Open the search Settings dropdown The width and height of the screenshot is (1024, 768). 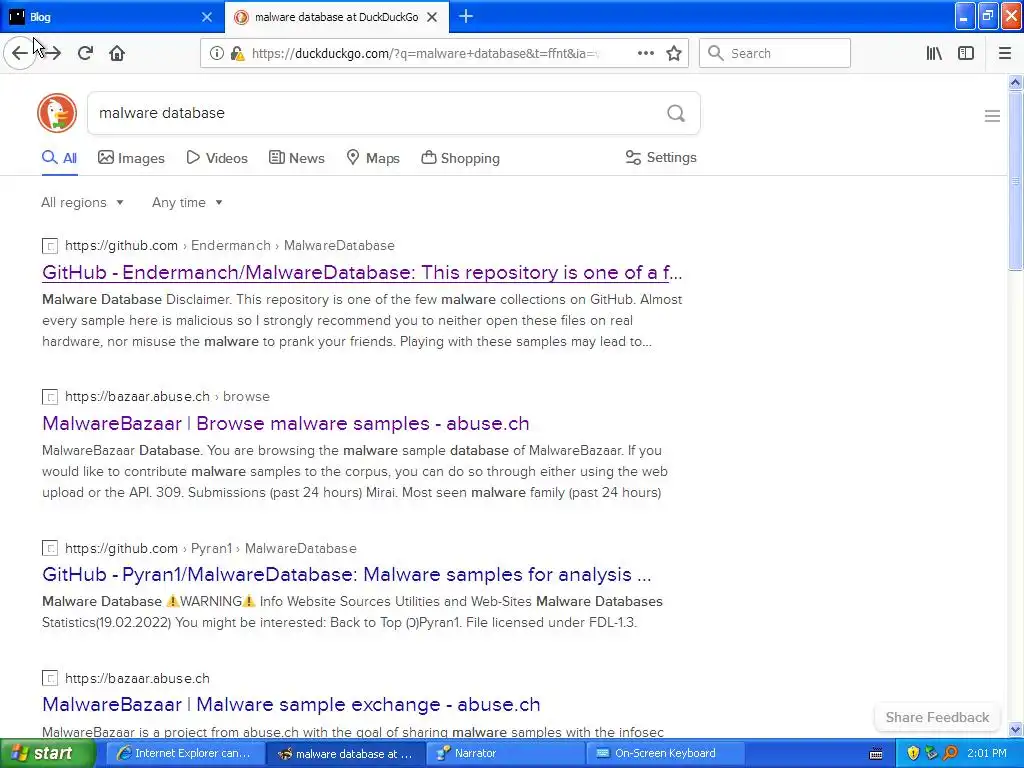click(x=661, y=157)
